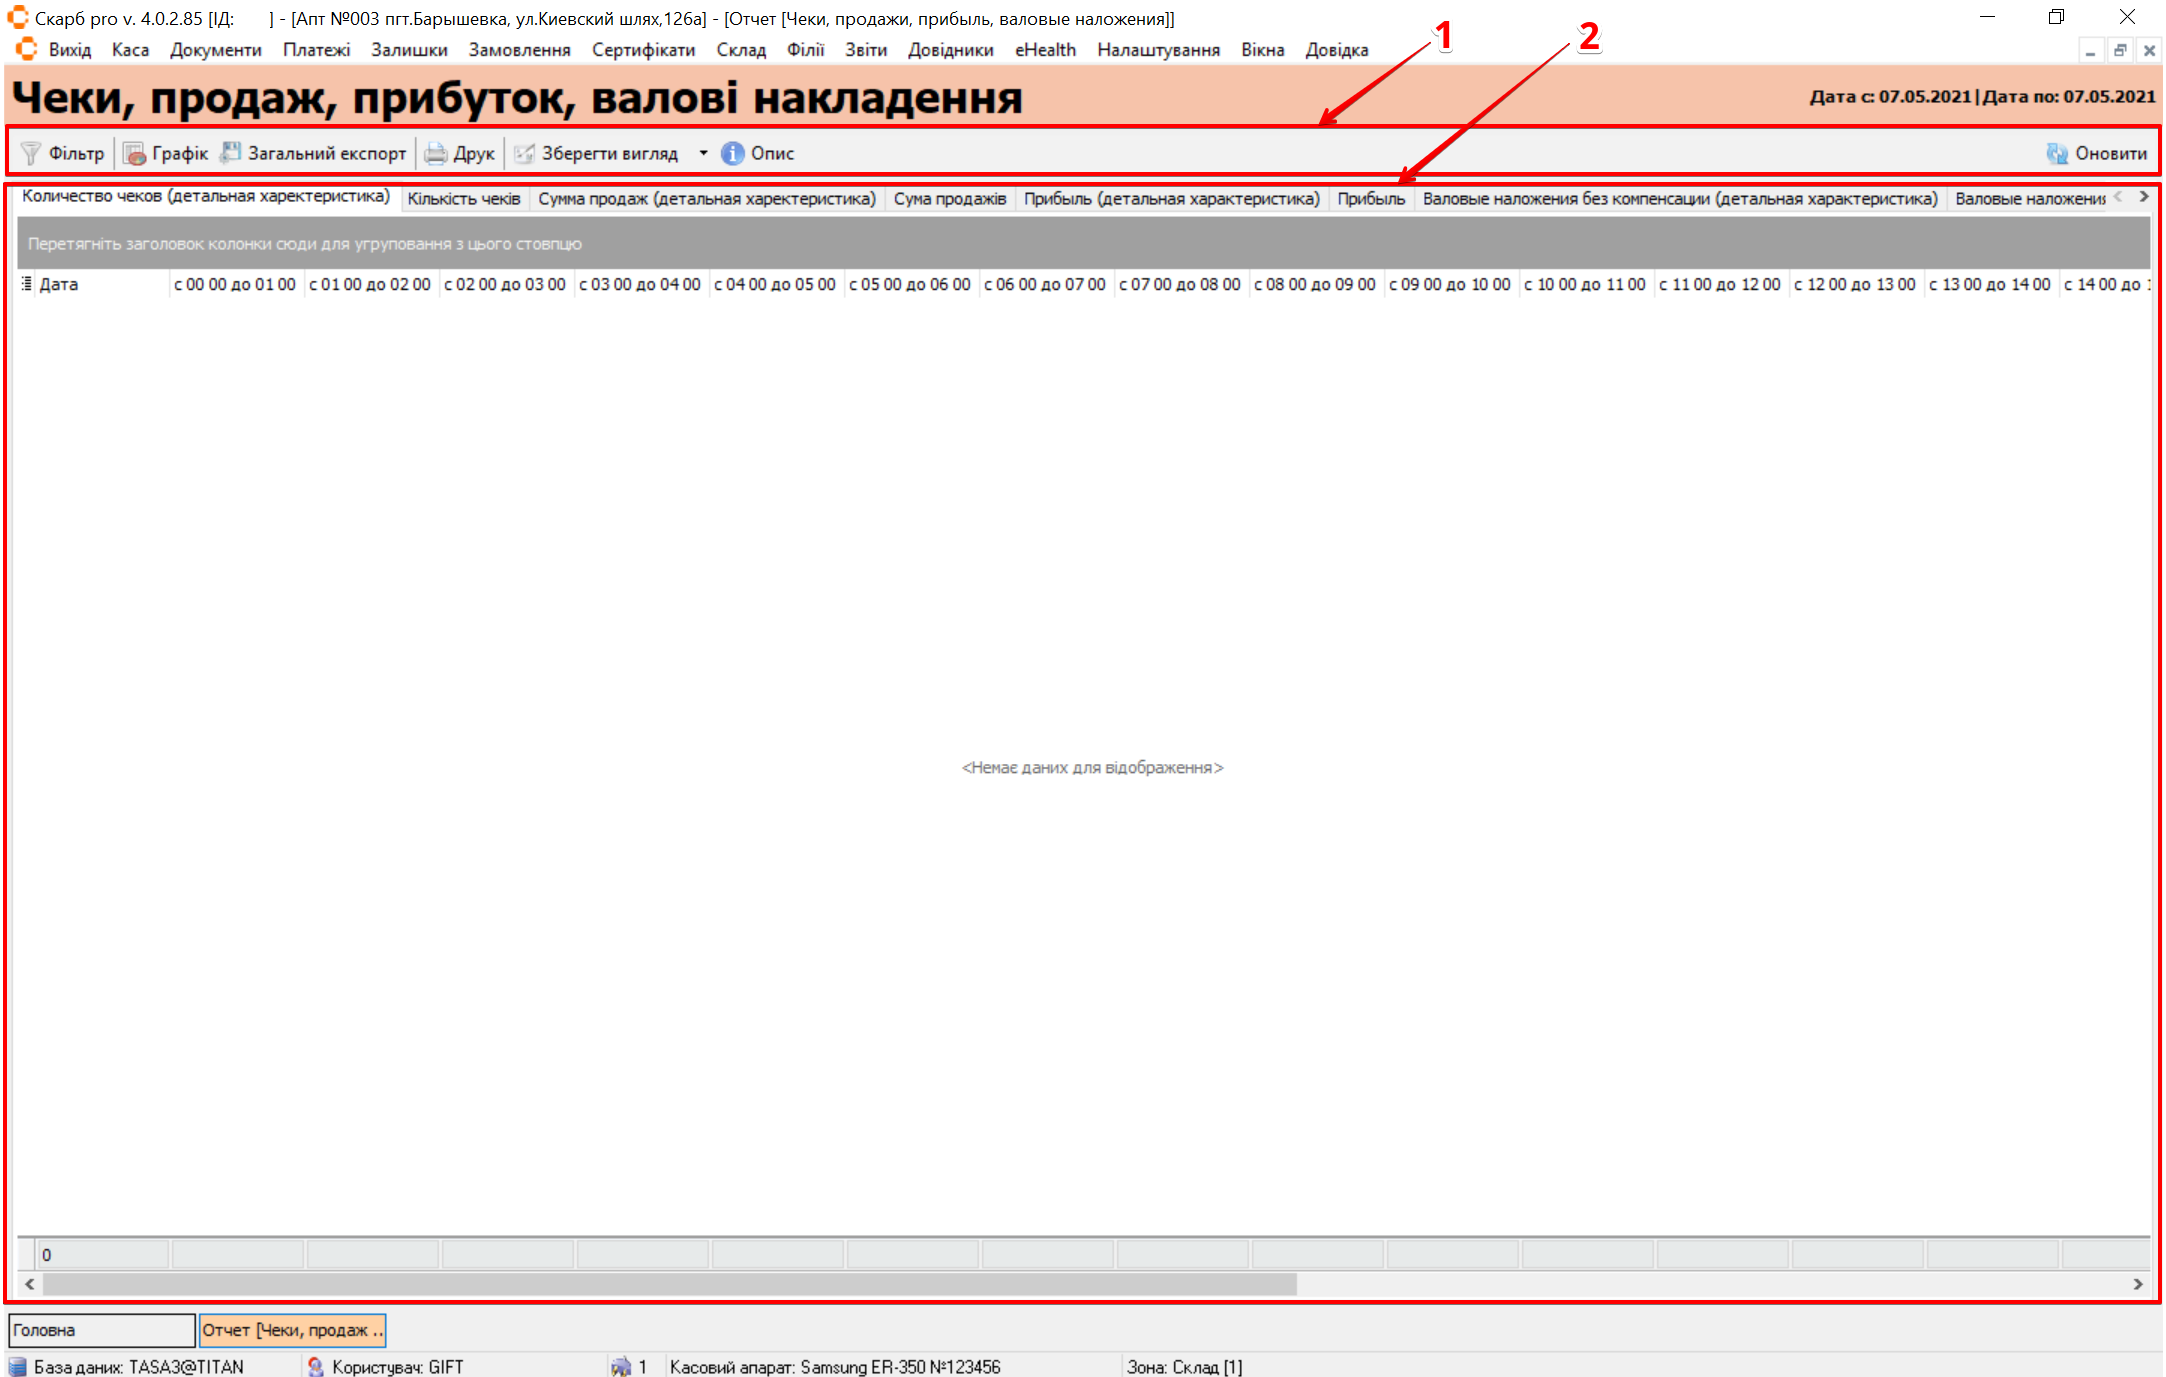
Task: Click the Графік chart icon
Action: tap(134, 153)
